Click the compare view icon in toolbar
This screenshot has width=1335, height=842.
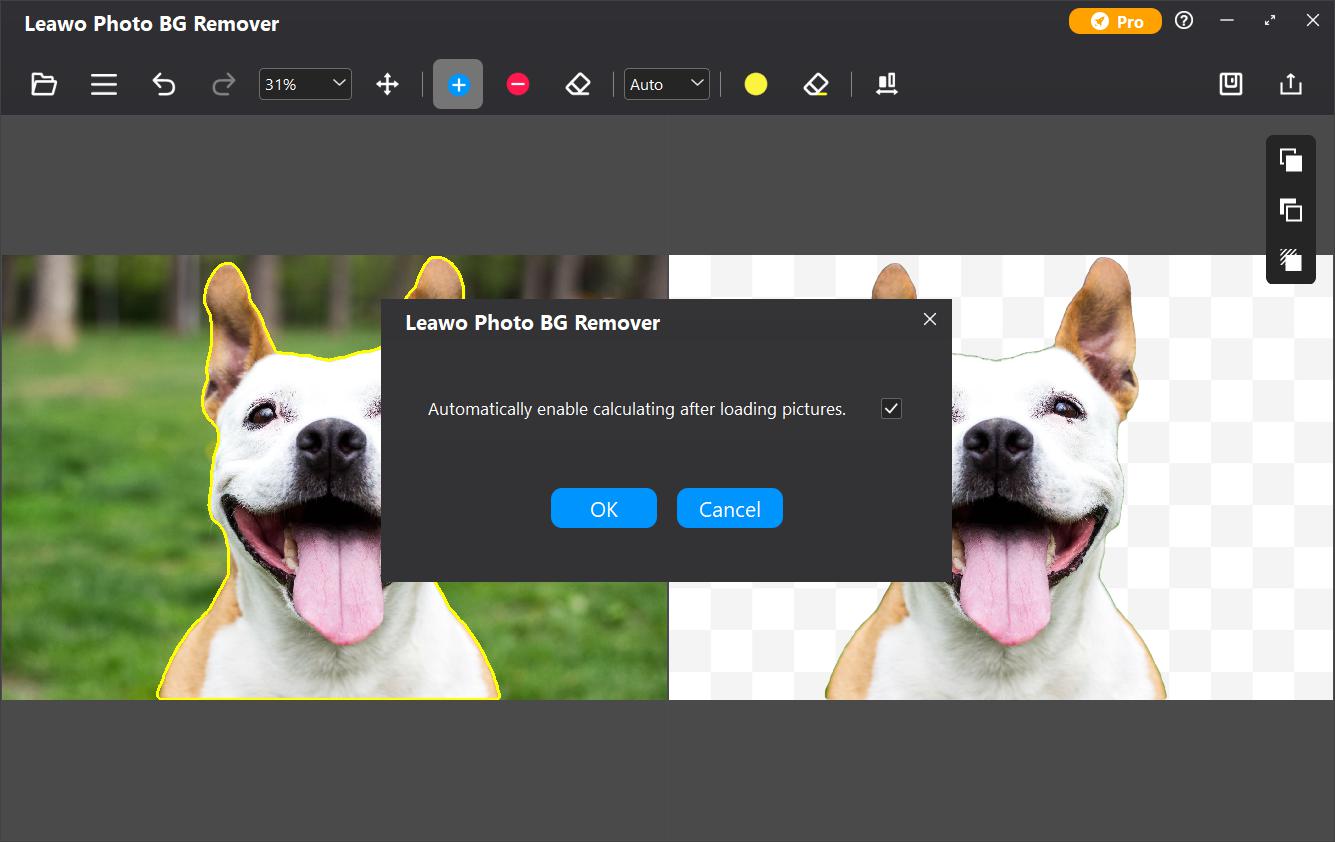pyautogui.click(x=886, y=85)
